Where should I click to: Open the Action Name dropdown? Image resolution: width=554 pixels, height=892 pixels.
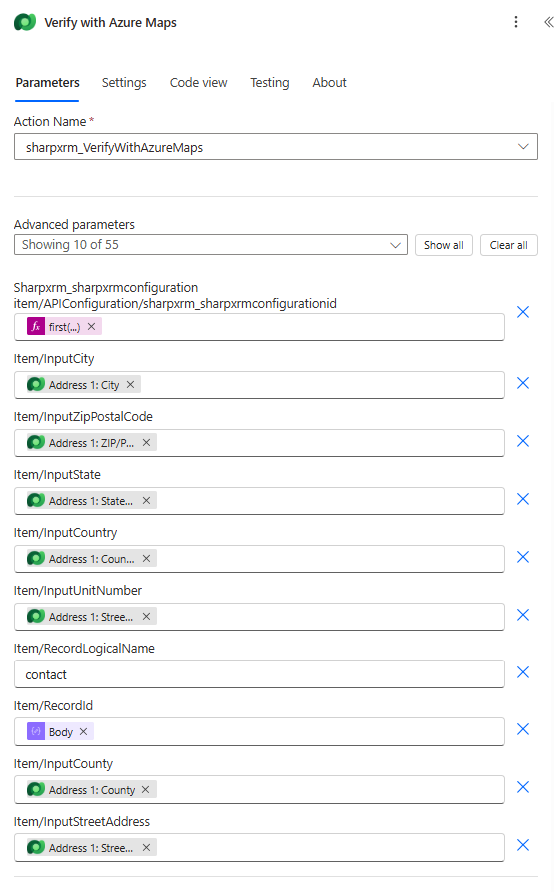coord(276,147)
